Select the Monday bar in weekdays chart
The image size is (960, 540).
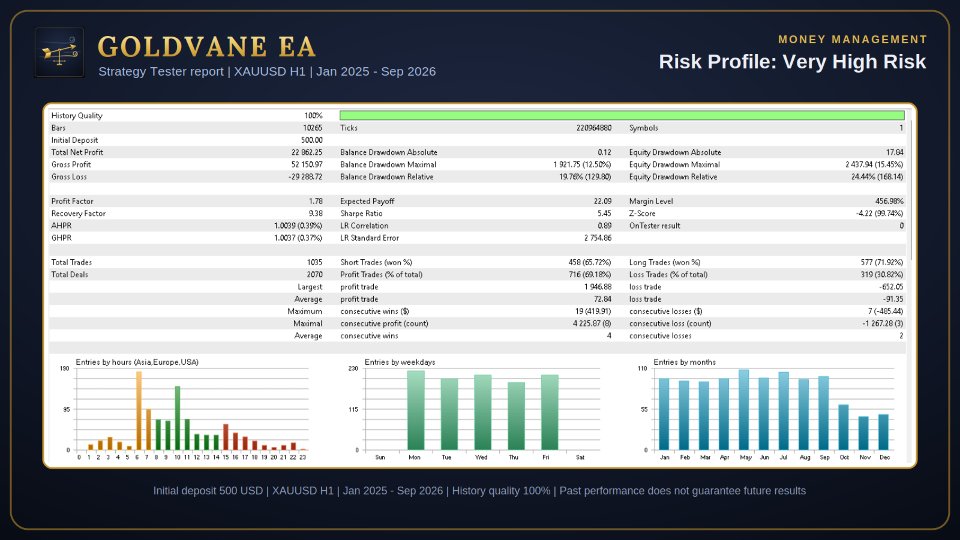pos(416,410)
